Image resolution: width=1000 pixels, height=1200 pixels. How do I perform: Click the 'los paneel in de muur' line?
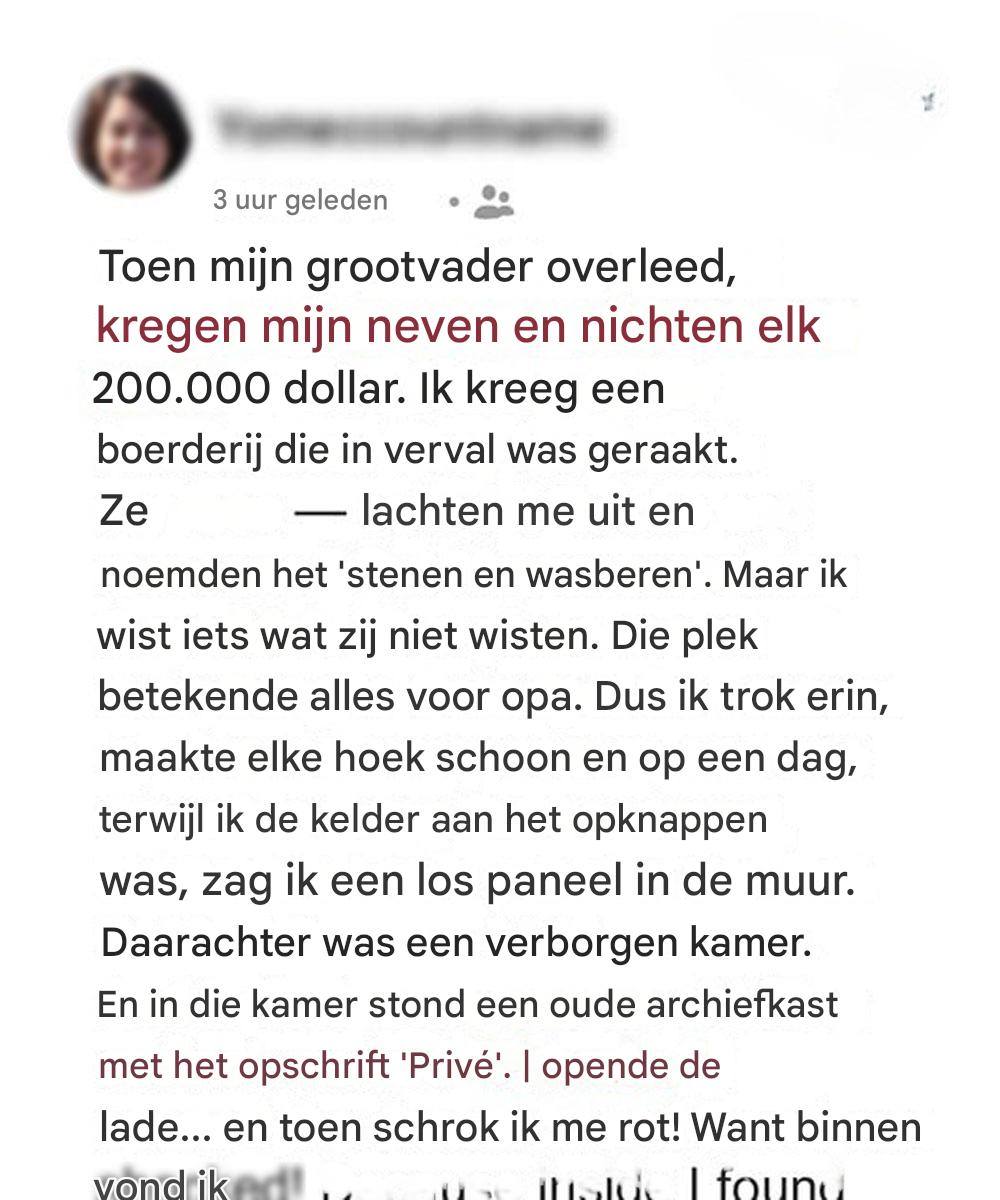tap(477, 882)
